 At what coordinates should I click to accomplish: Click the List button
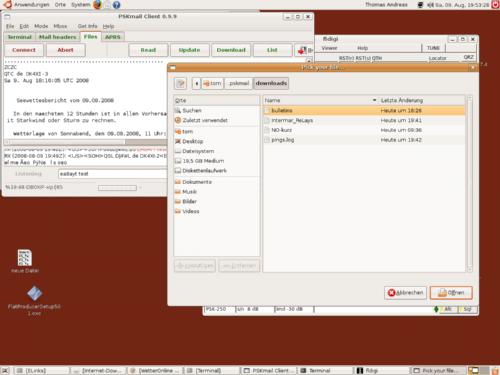click(x=272, y=50)
